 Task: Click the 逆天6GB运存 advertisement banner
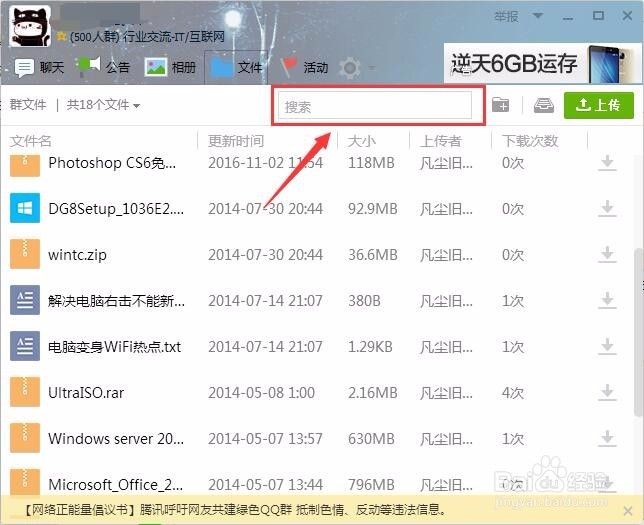click(x=542, y=64)
